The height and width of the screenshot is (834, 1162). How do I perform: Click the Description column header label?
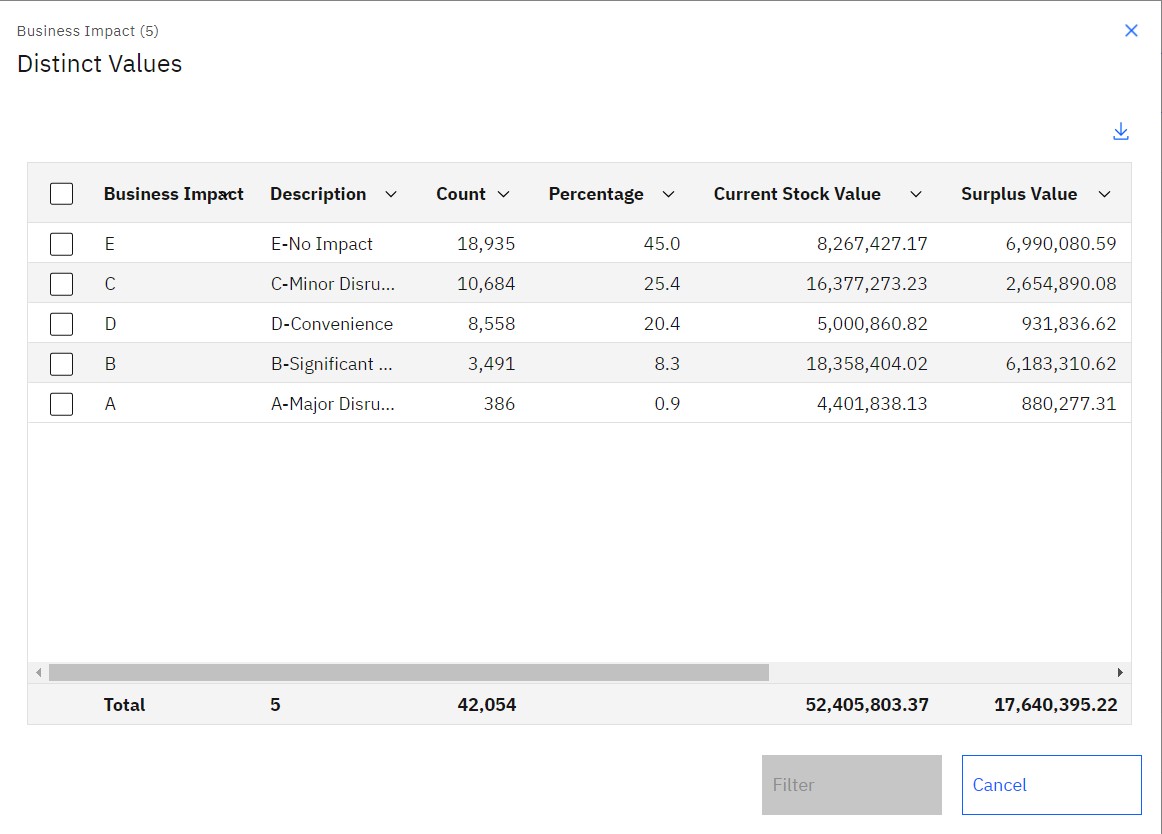tap(318, 194)
